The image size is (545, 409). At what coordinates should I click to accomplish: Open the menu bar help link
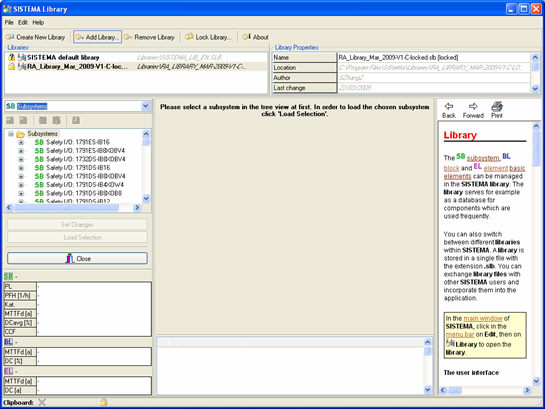(x=459, y=334)
